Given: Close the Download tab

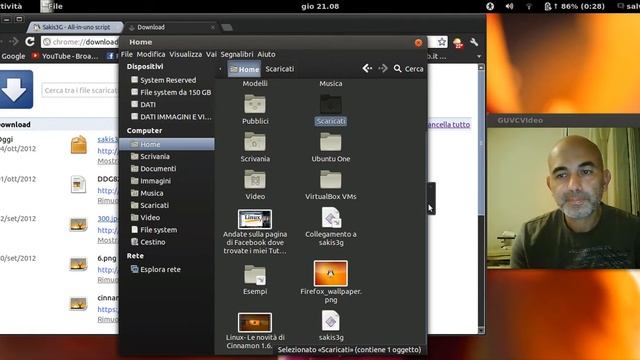Looking at the screenshot, I should 213,27.
